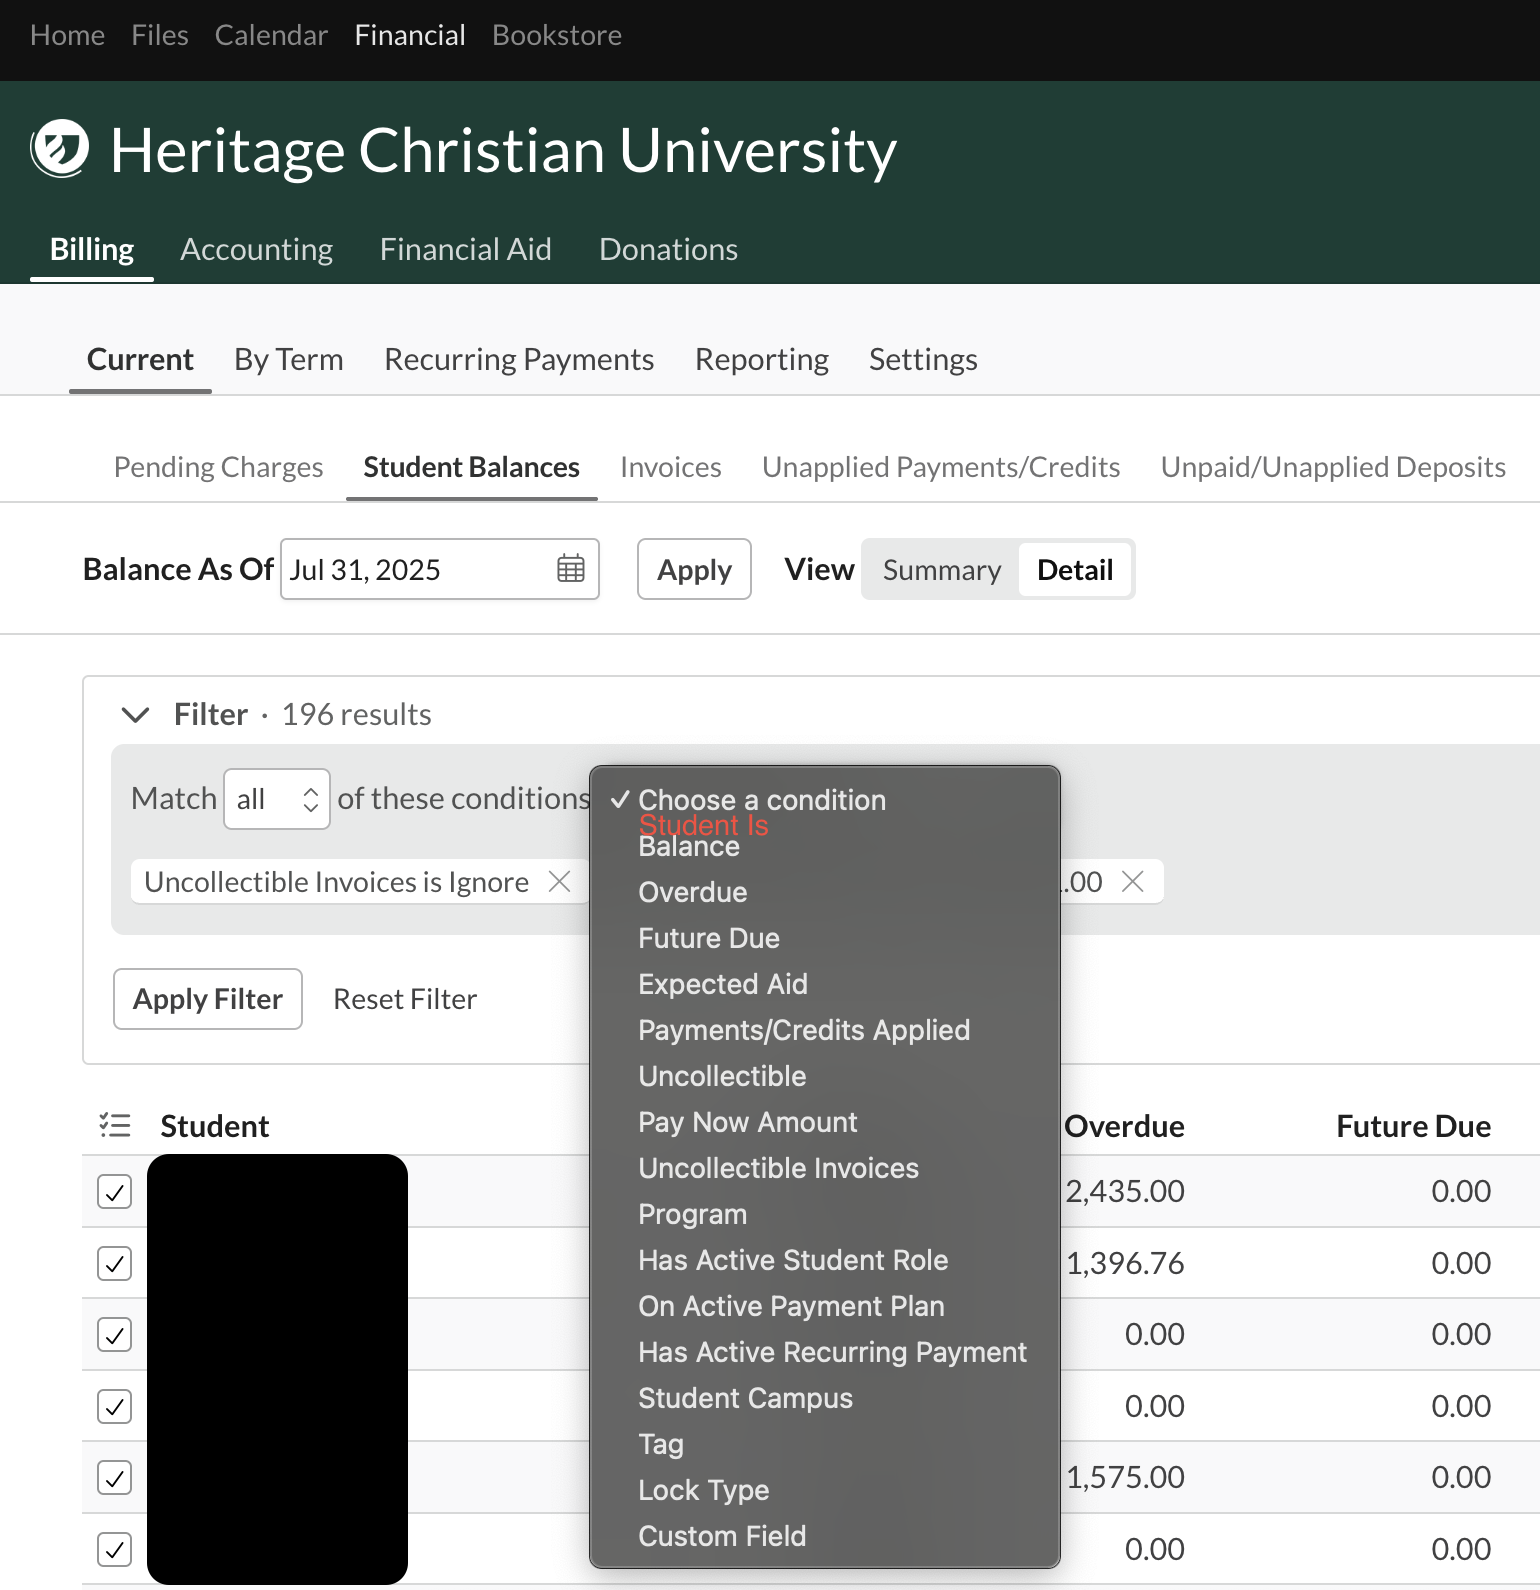Switch view to Summary
Screen dimensions: 1540x1590
click(x=941, y=570)
